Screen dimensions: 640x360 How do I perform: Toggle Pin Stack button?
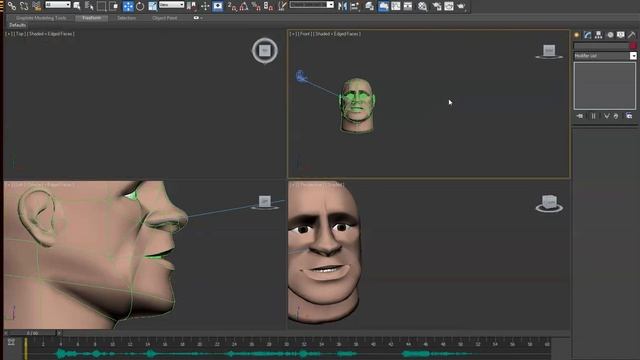pos(580,116)
